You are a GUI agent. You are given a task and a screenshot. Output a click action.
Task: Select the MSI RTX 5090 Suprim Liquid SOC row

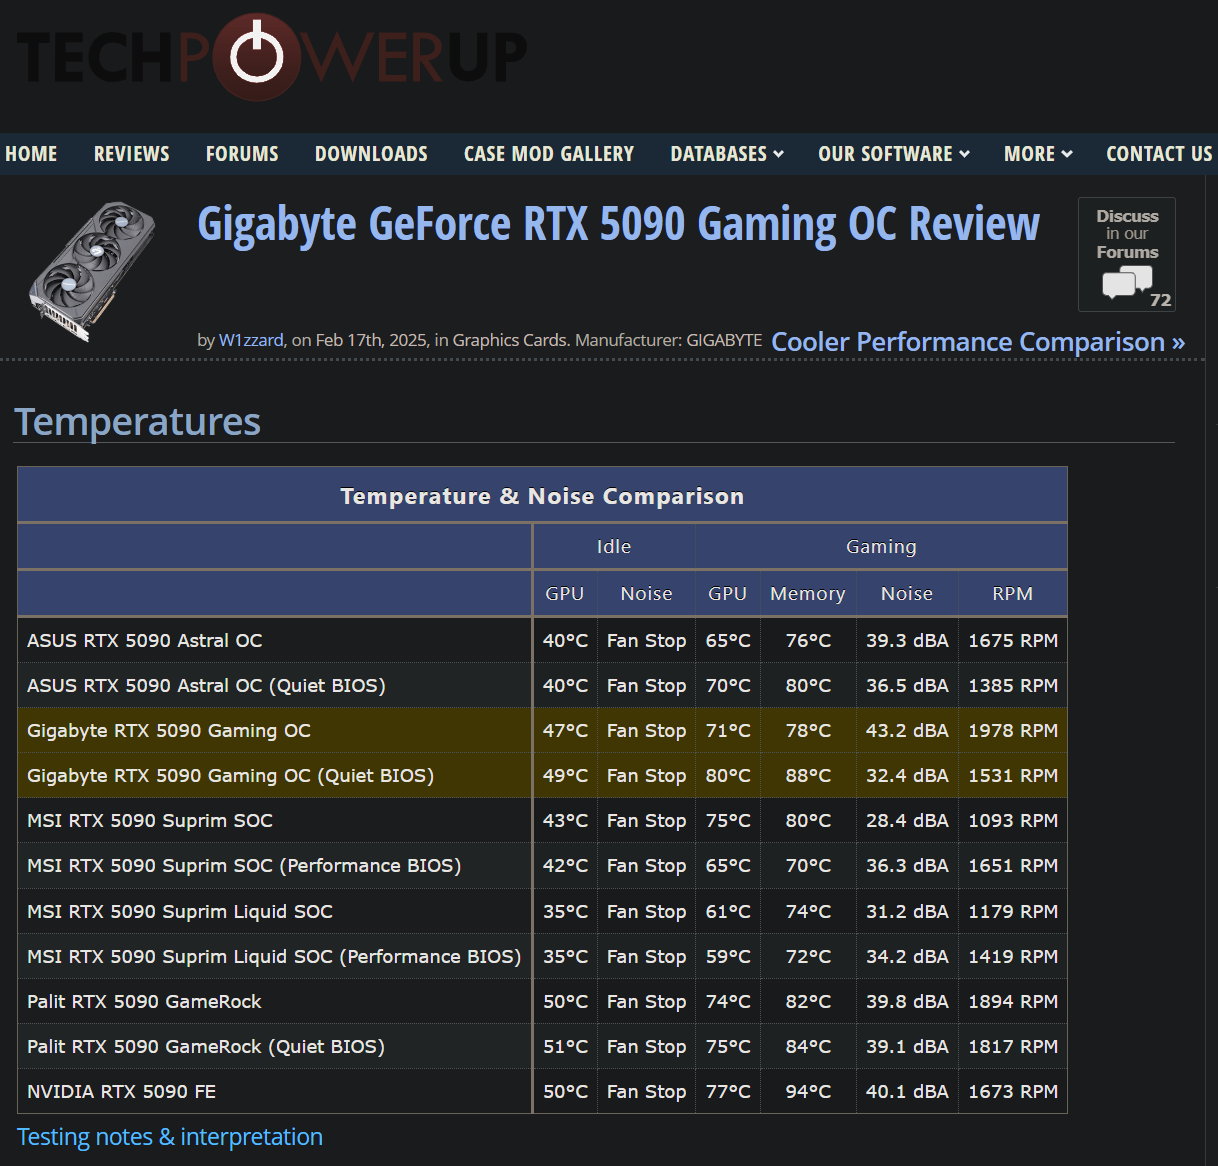click(x=542, y=911)
